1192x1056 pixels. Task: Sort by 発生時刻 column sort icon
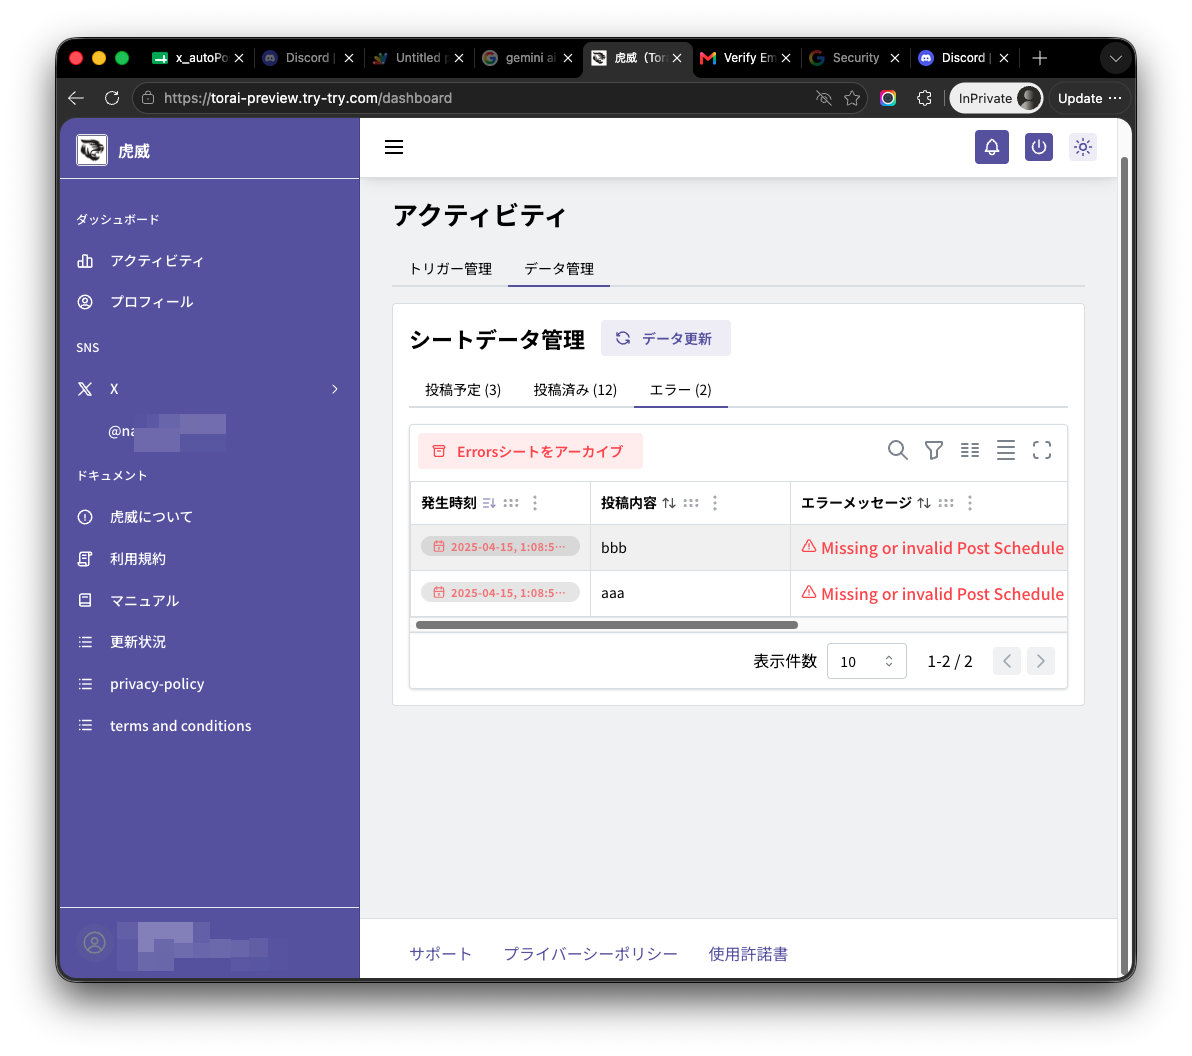489,503
